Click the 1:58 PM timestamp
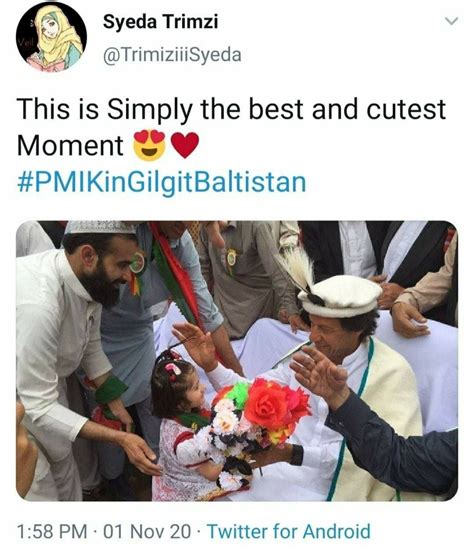The width and height of the screenshot is (474, 550). [52, 531]
